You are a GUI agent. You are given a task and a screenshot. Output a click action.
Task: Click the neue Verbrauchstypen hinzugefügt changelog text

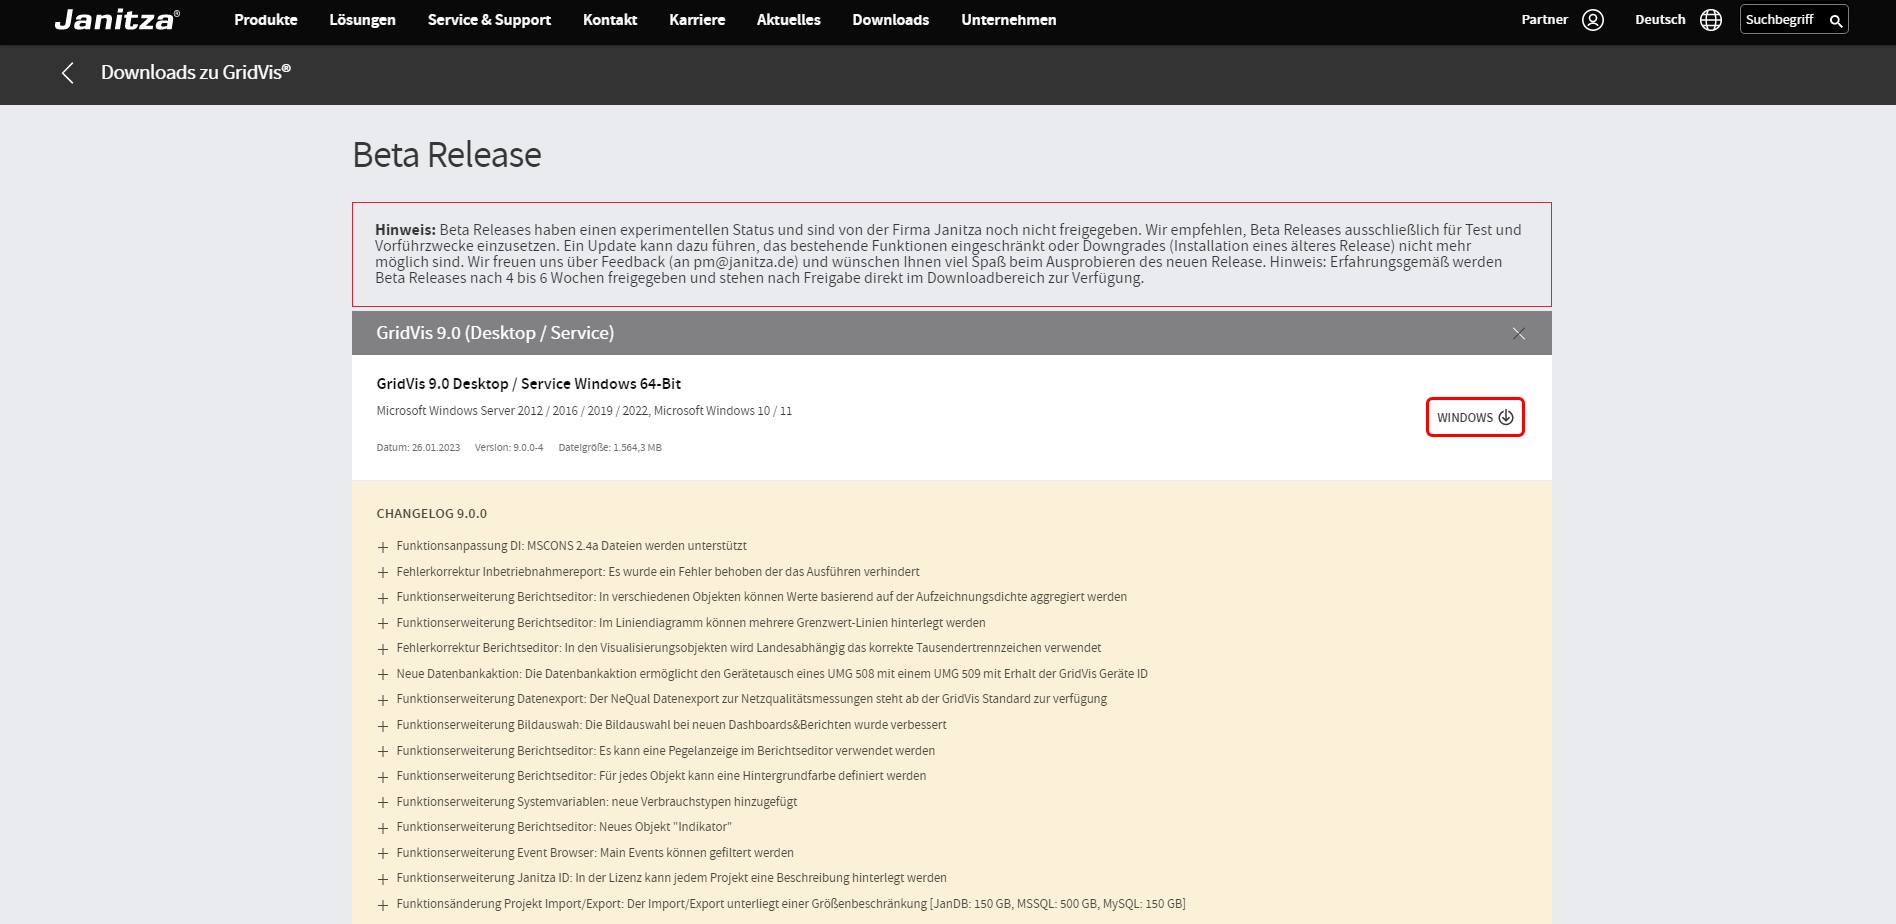(x=597, y=802)
